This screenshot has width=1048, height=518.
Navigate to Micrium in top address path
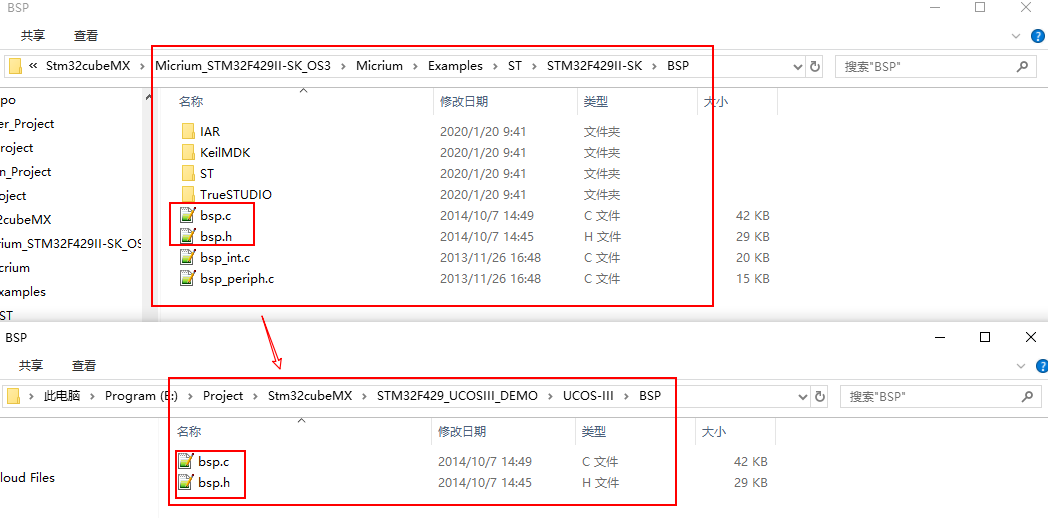379,66
